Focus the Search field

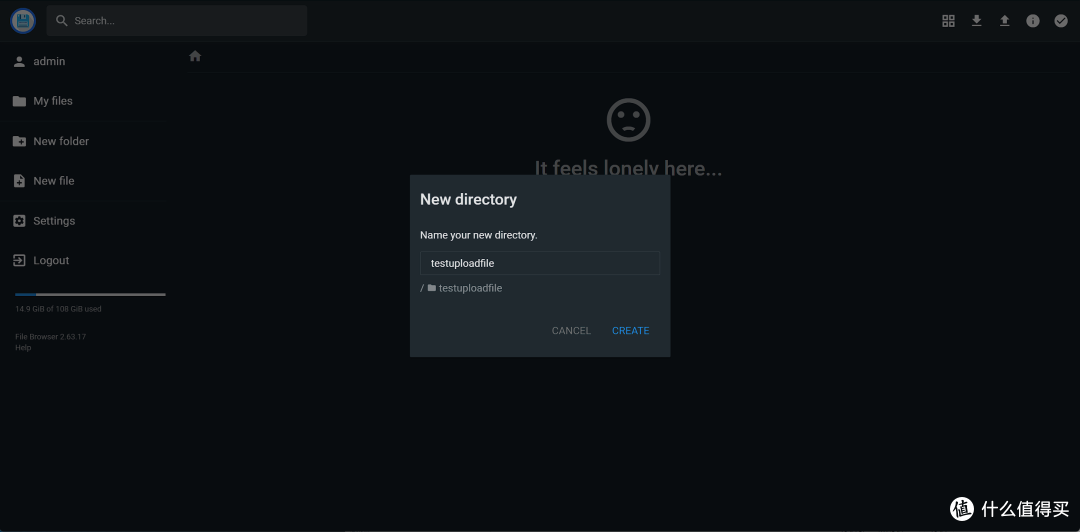pyautogui.click(x=177, y=21)
